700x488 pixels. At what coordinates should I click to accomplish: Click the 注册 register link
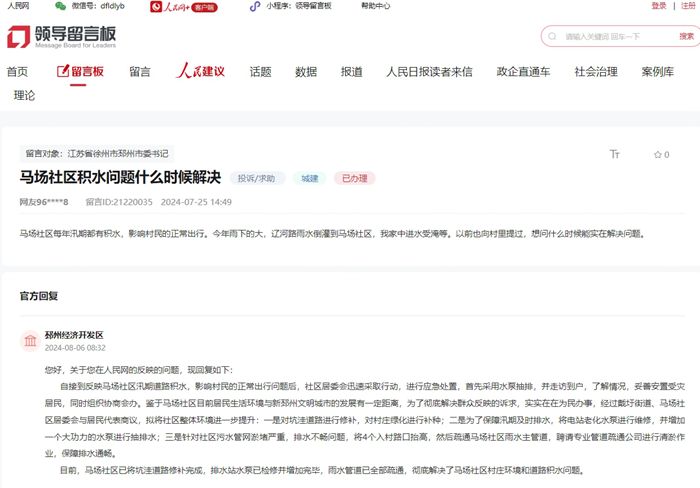pos(688,6)
